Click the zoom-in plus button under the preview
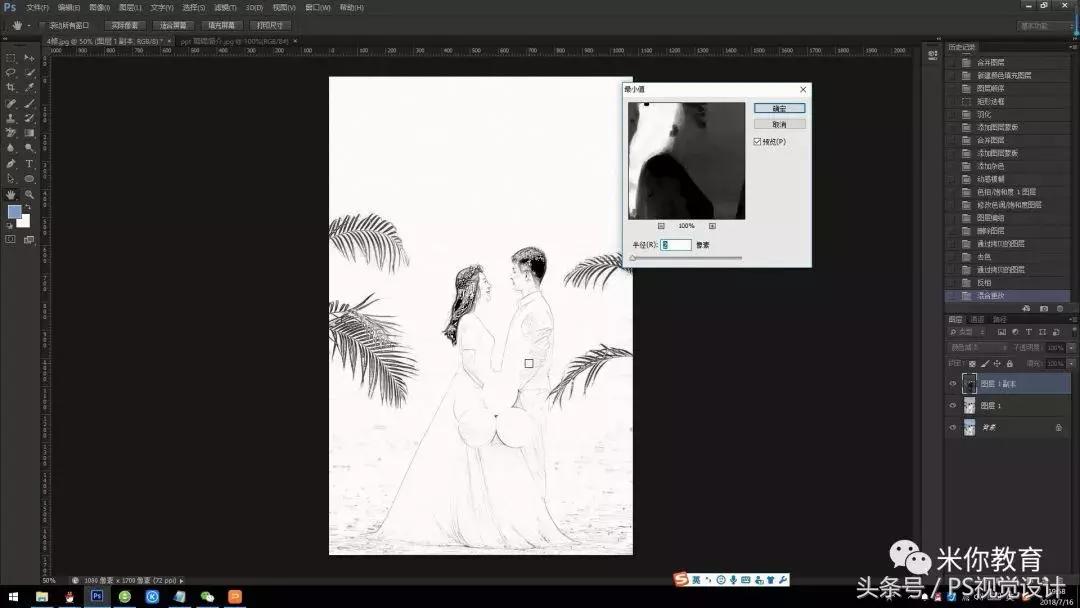1080x608 pixels. (x=712, y=226)
